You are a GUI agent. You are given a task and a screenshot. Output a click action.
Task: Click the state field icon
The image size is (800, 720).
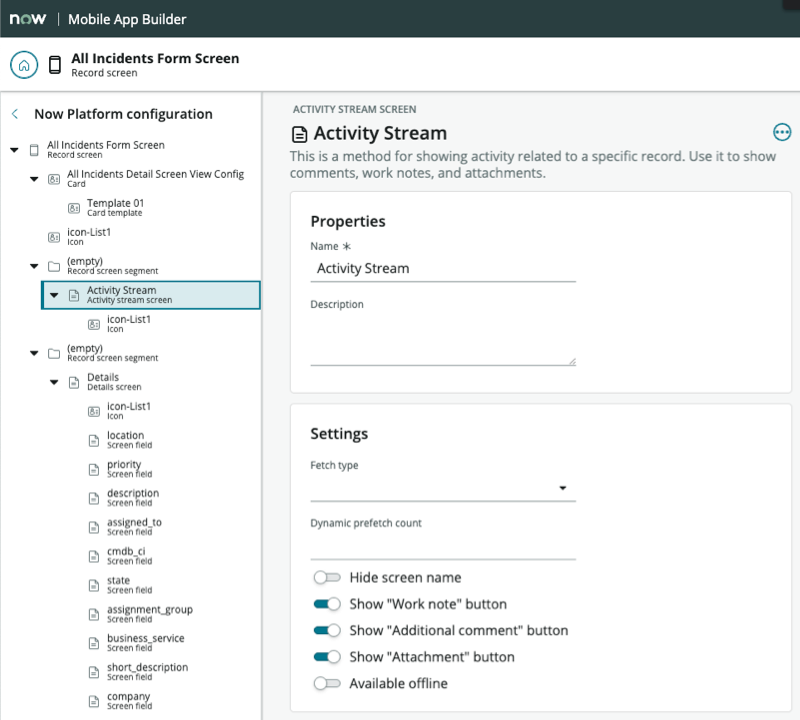[94, 586]
